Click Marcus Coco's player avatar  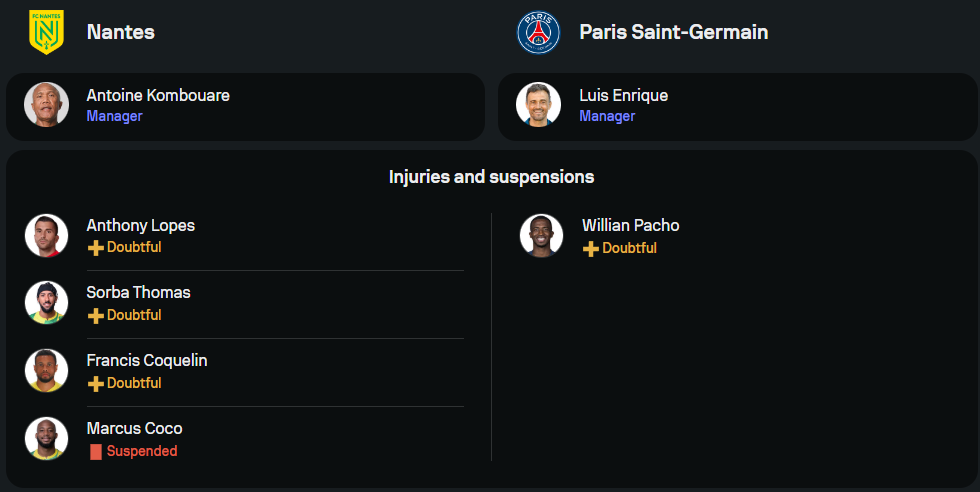(46, 439)
